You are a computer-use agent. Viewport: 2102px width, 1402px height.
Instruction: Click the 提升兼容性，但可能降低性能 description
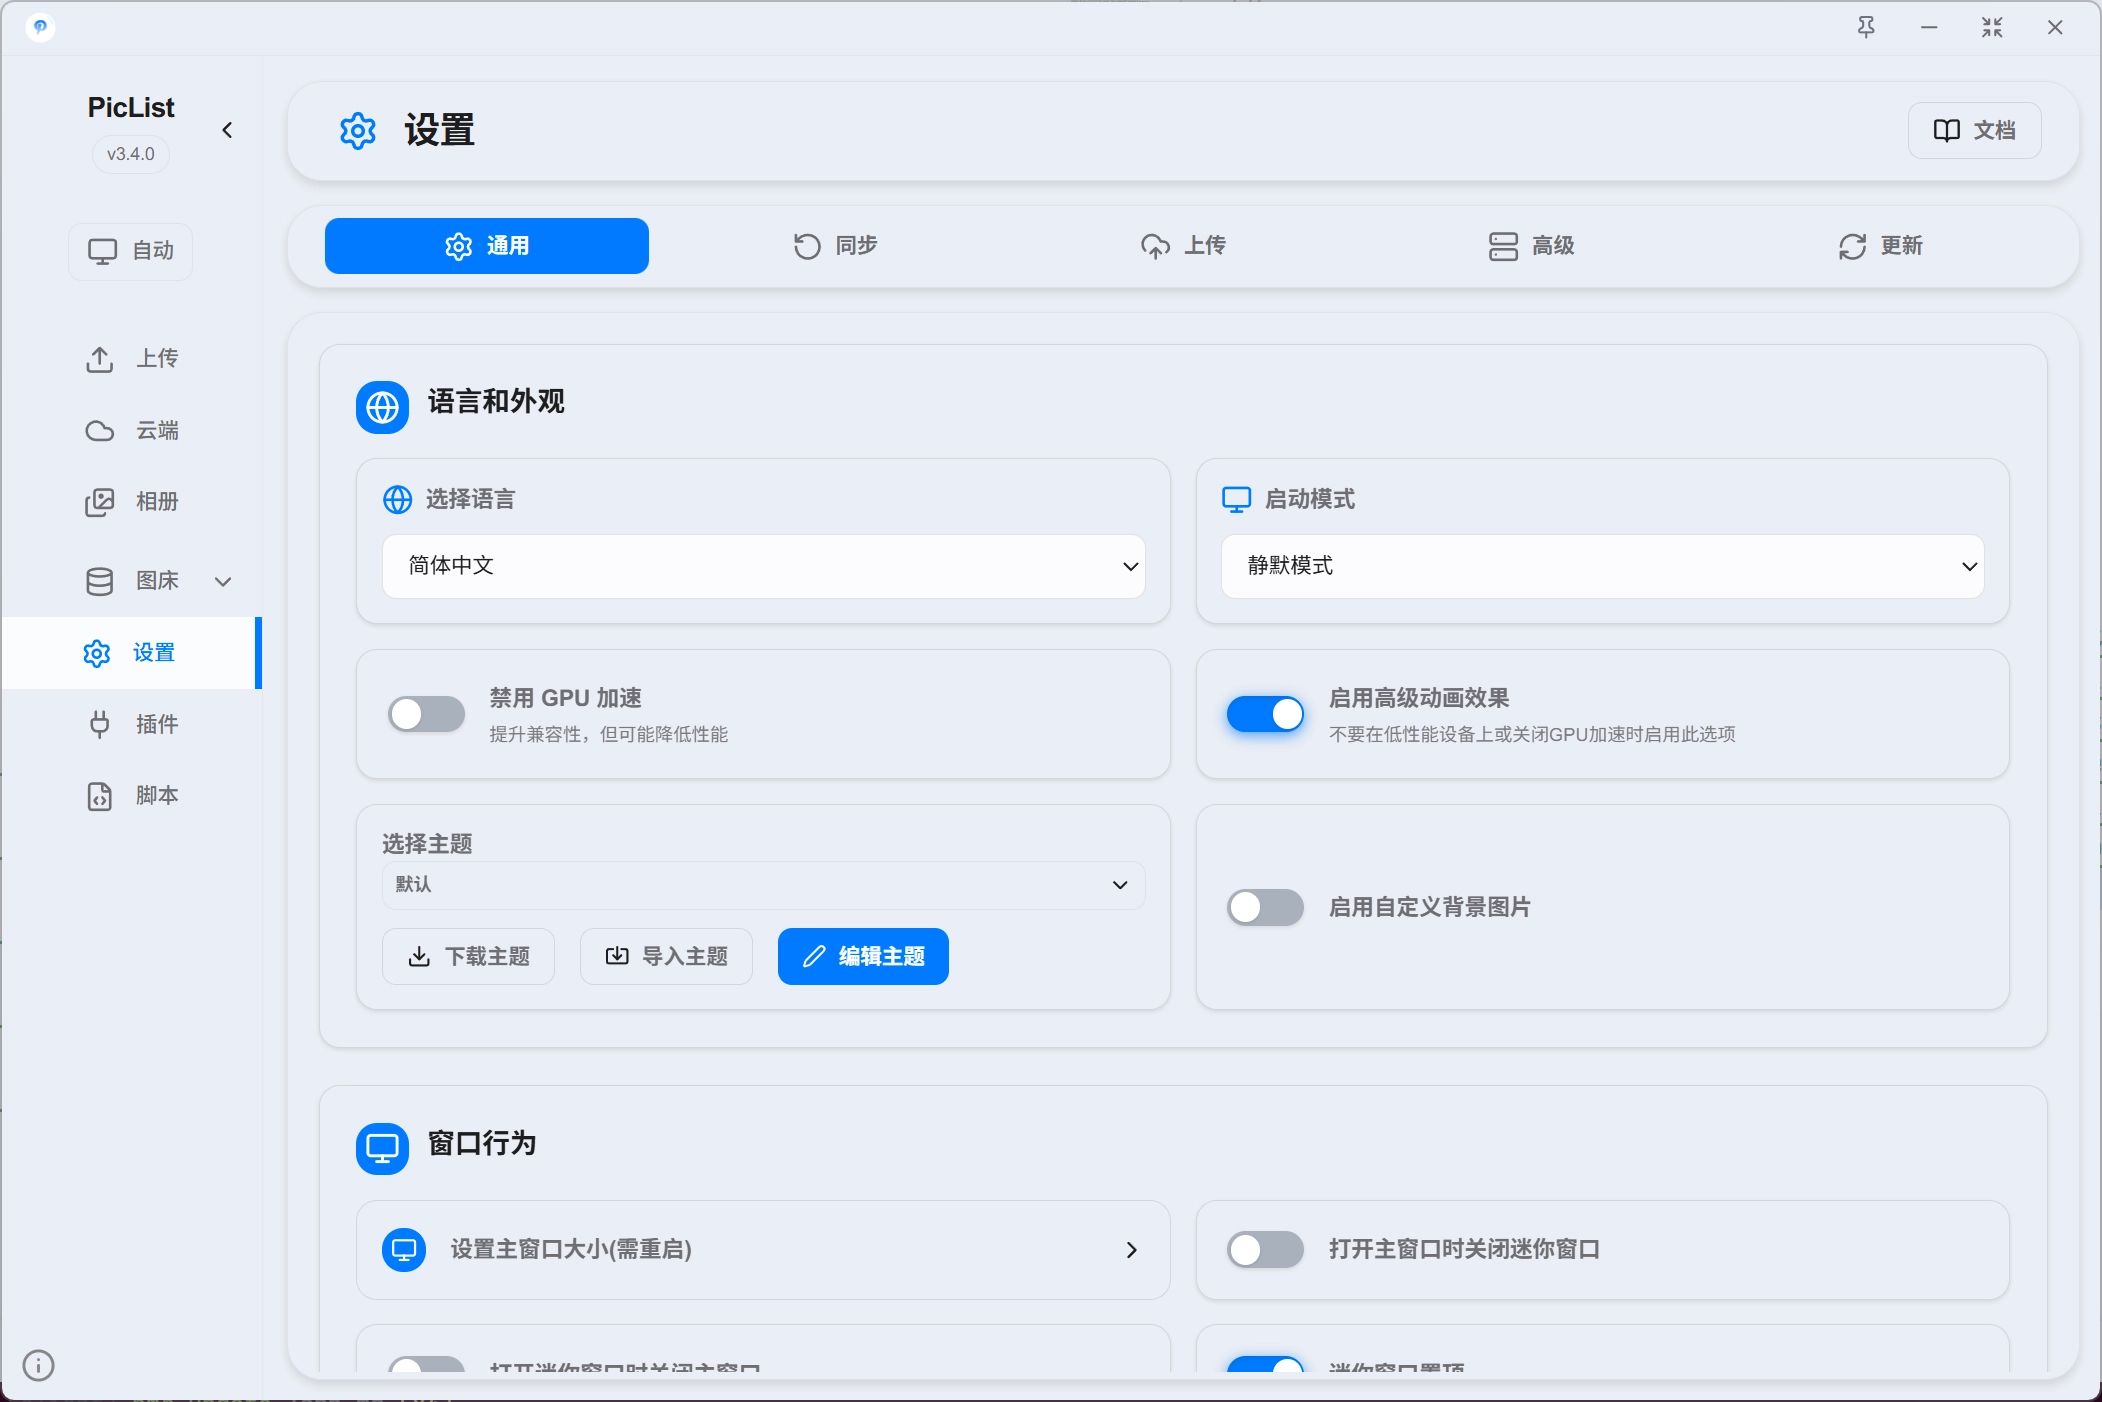point(608,735)
